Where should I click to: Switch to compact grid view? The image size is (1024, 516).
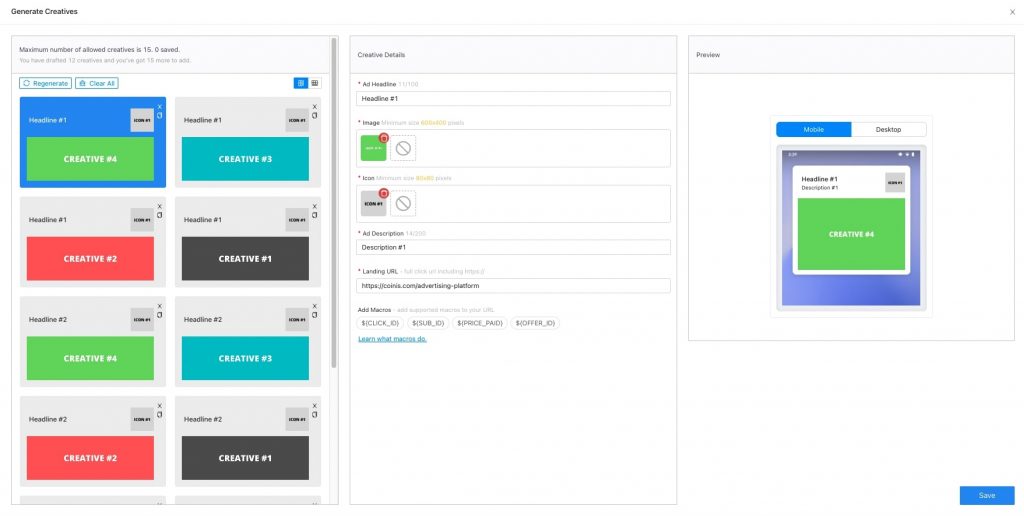pyautogui.click(x=314, y=83)
